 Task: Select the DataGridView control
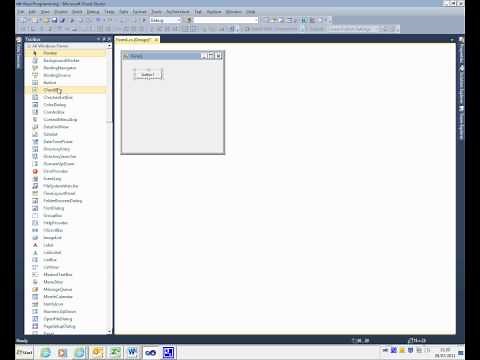(x=66, y=127)
